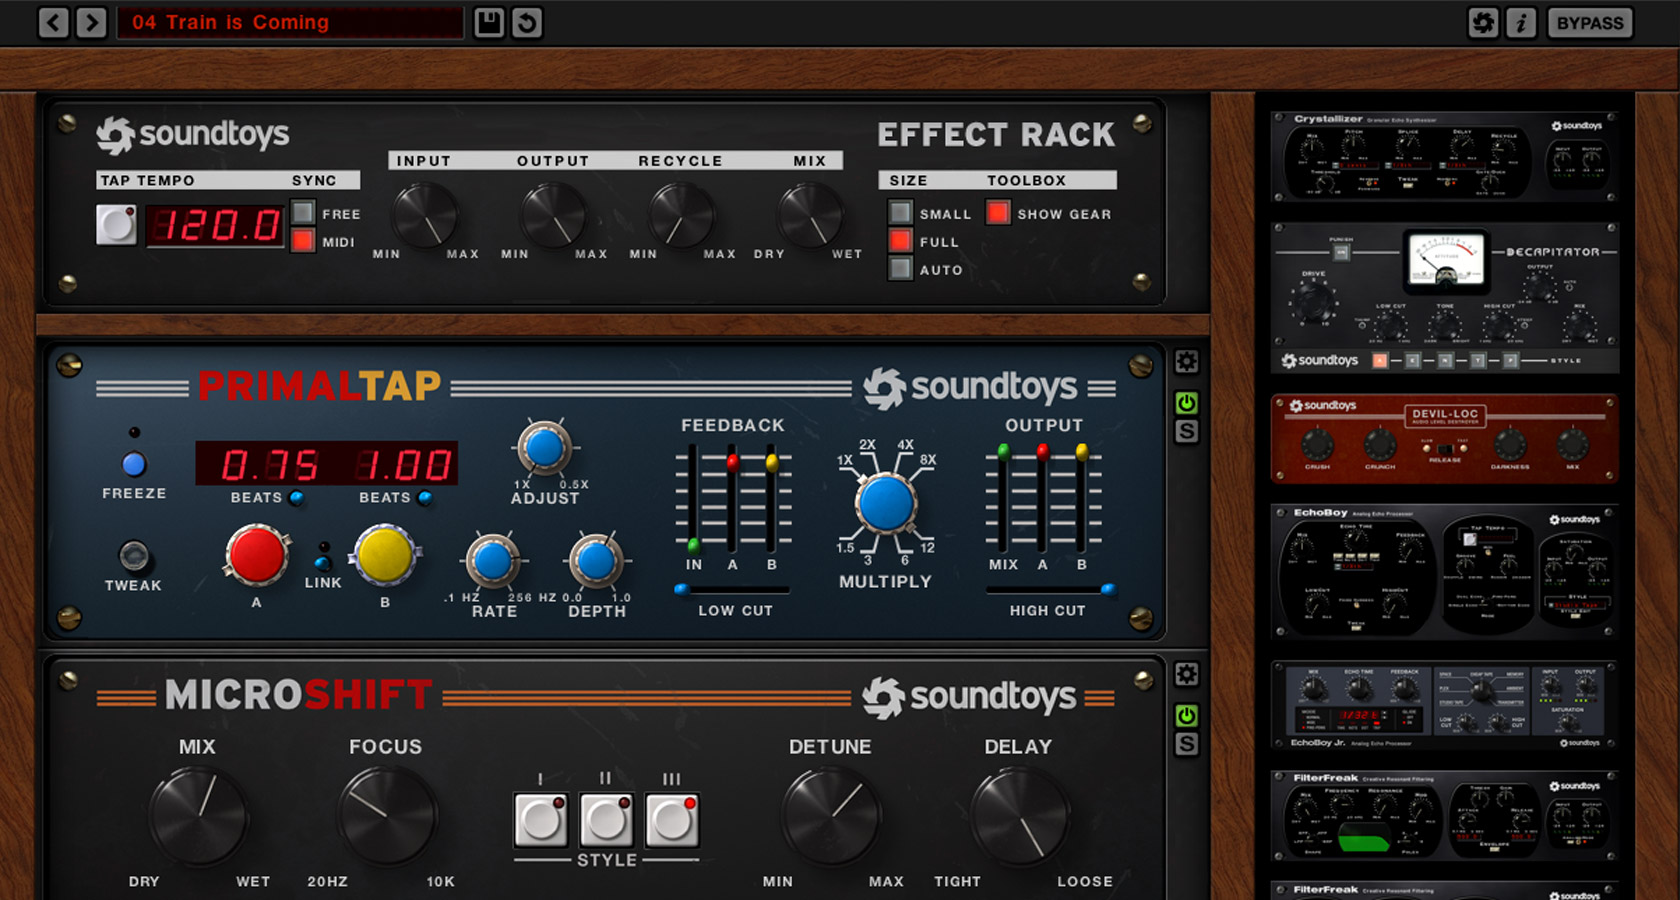Click OUTPUT MIX fader

point(1003,453)
